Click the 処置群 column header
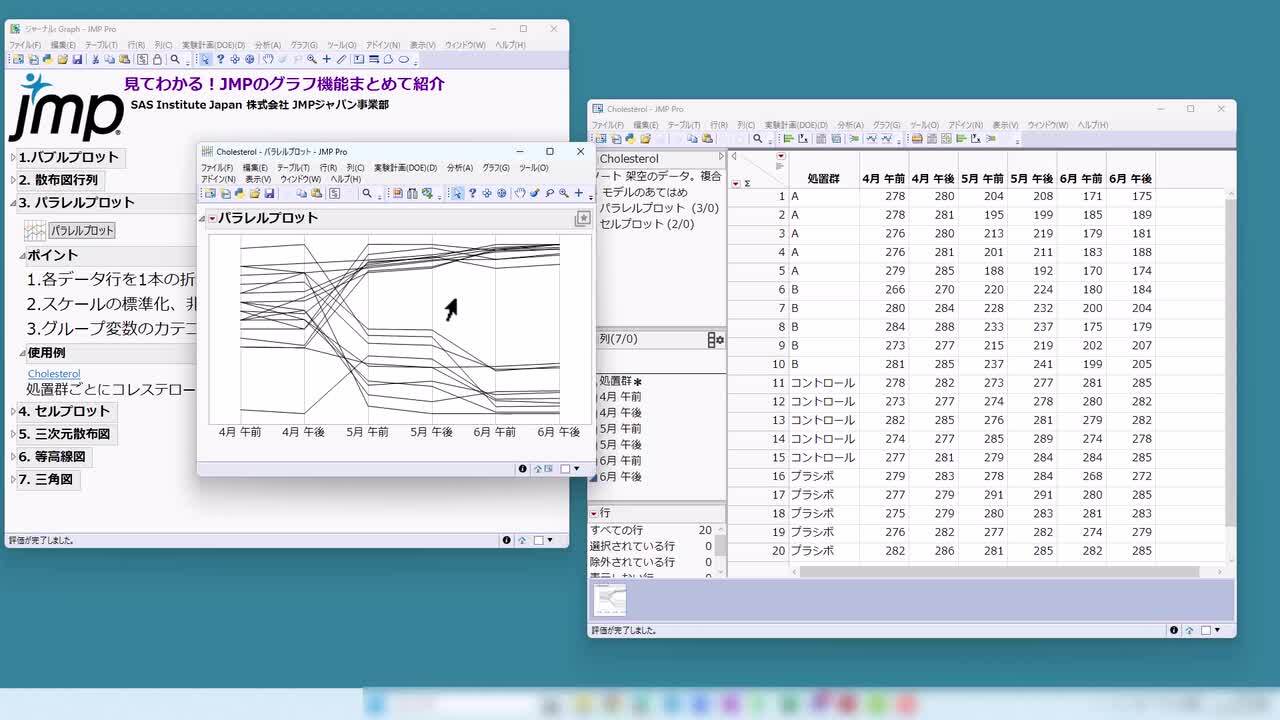This screenshot has height=720, width=1280. (x=823, y=179)
